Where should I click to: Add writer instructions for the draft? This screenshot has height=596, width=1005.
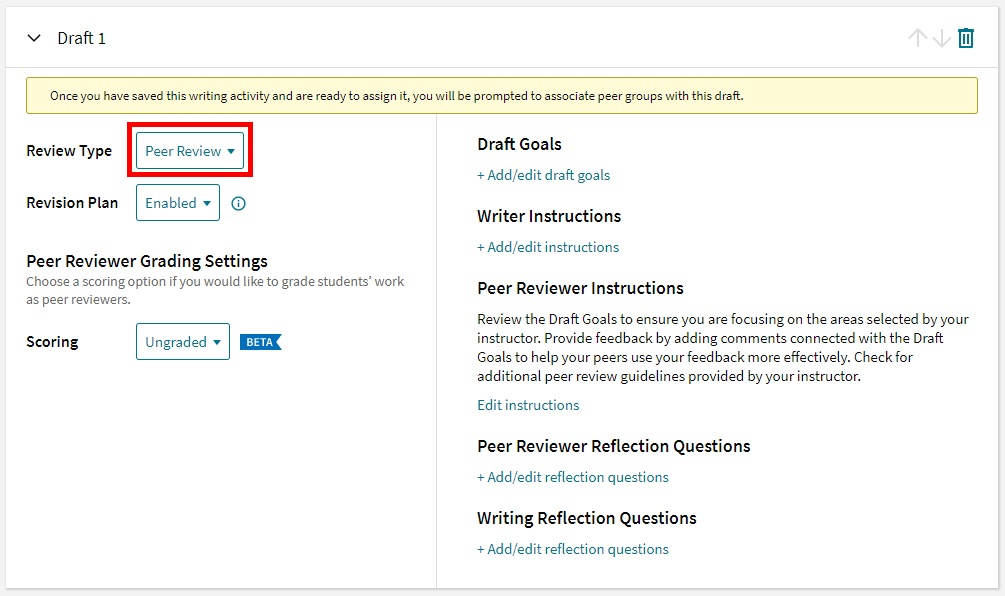coord(548,247)
